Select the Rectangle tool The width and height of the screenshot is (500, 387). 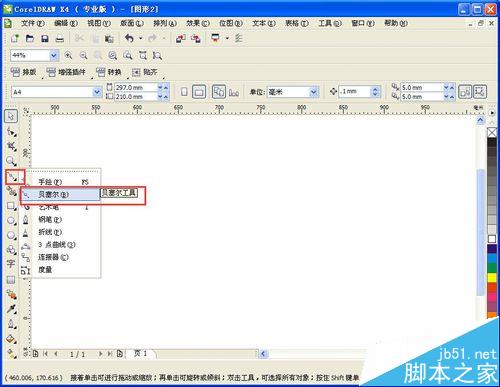(11, 206)
